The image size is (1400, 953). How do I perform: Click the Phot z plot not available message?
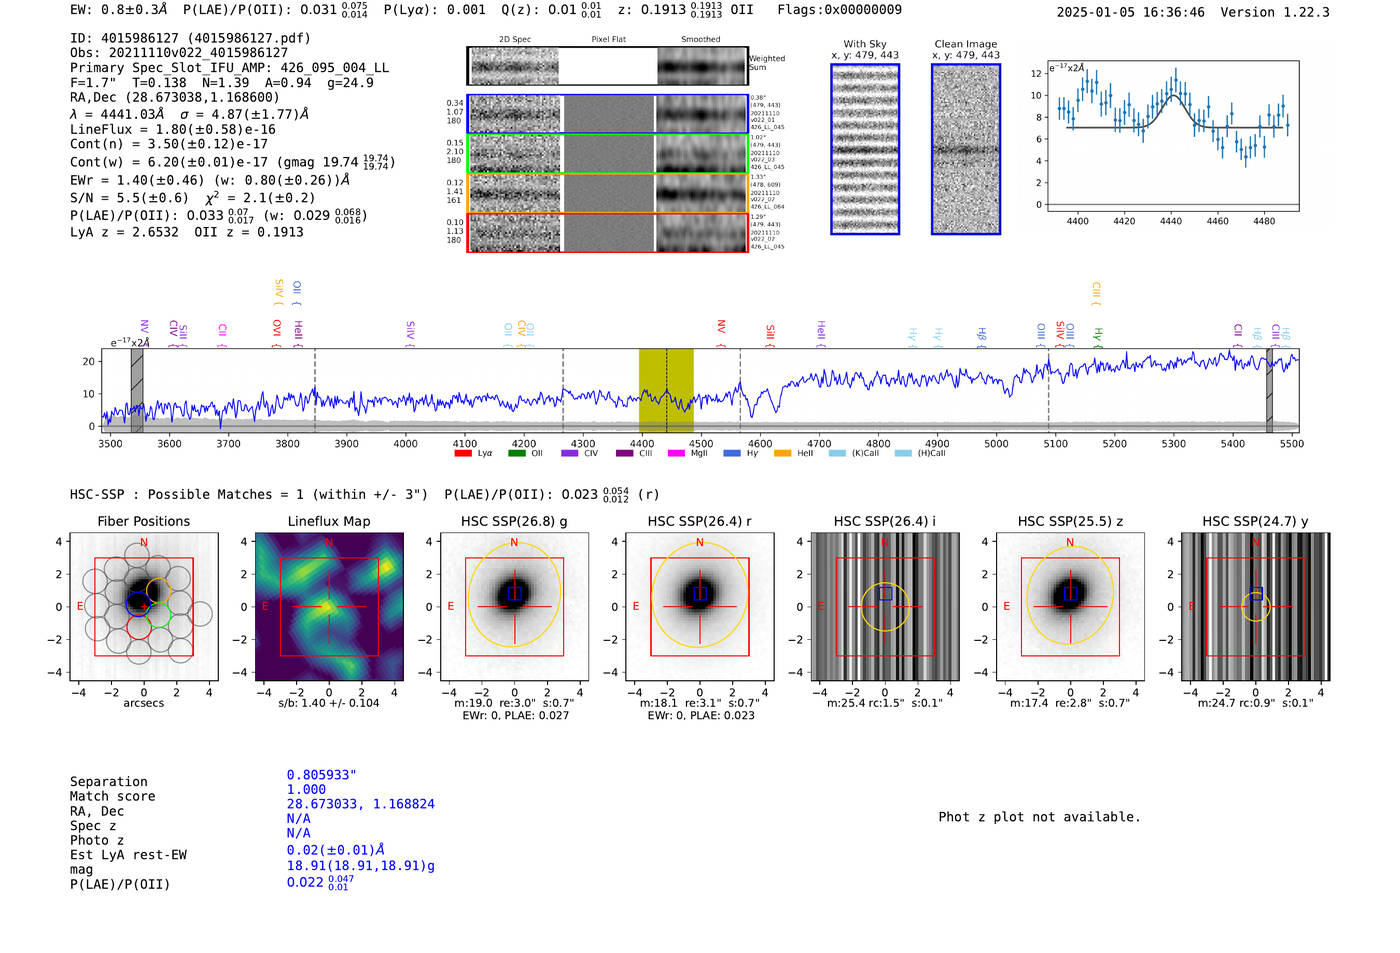point(1039,817)
